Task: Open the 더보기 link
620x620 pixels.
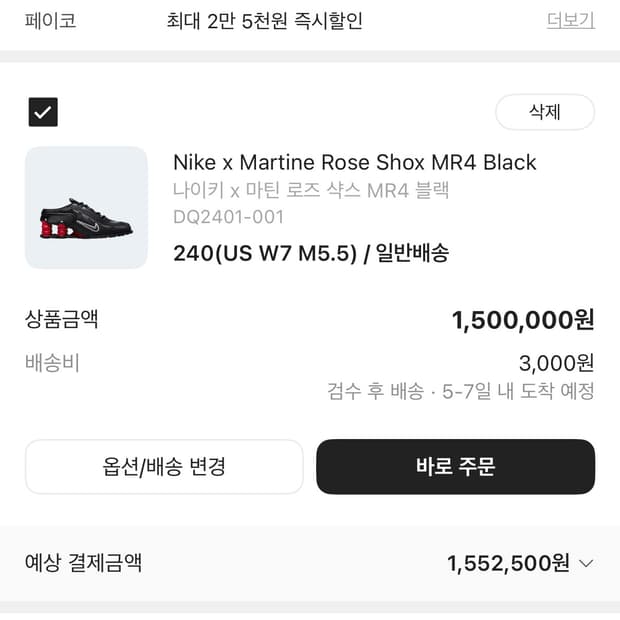Action: point(570,20)
